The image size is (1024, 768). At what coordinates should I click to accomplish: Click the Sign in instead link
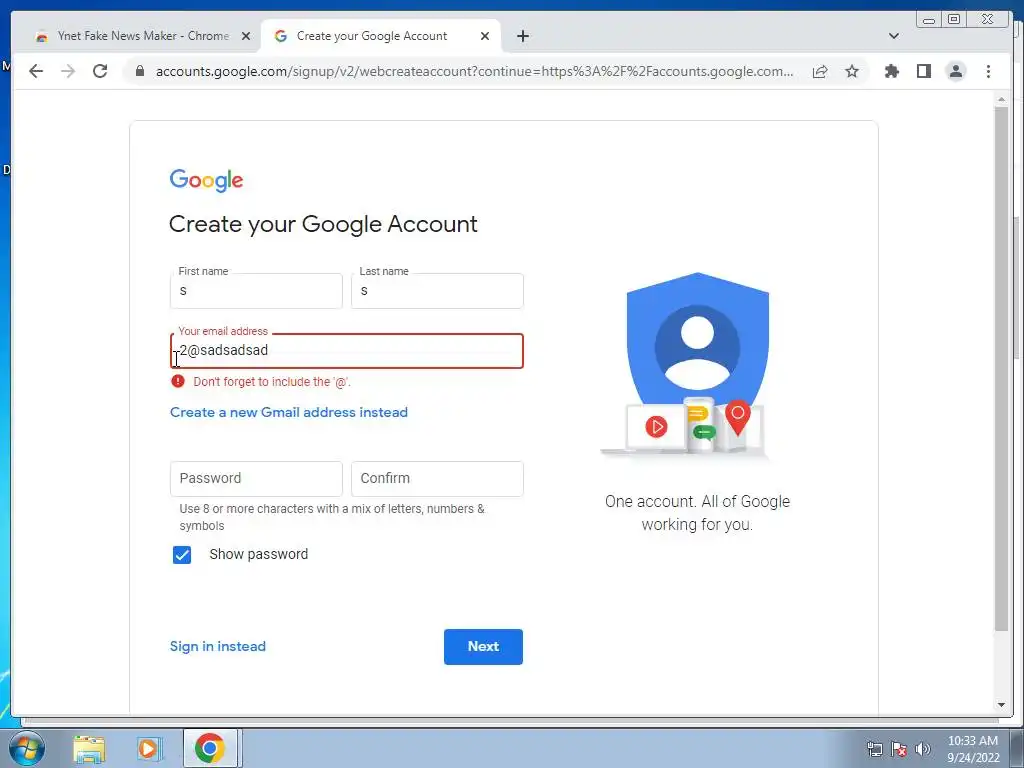(x=218, y=647)
